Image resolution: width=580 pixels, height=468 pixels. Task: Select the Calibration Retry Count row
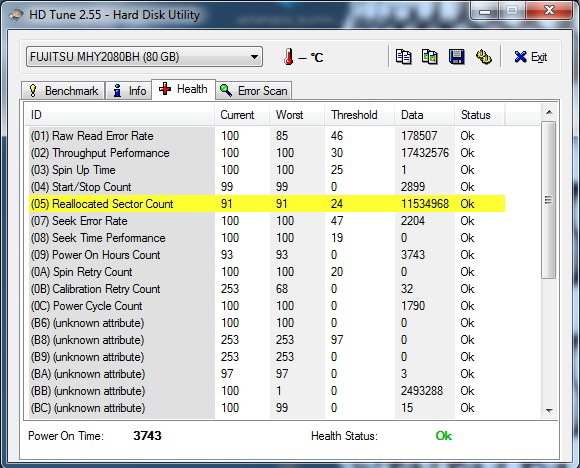coord(267,289)
